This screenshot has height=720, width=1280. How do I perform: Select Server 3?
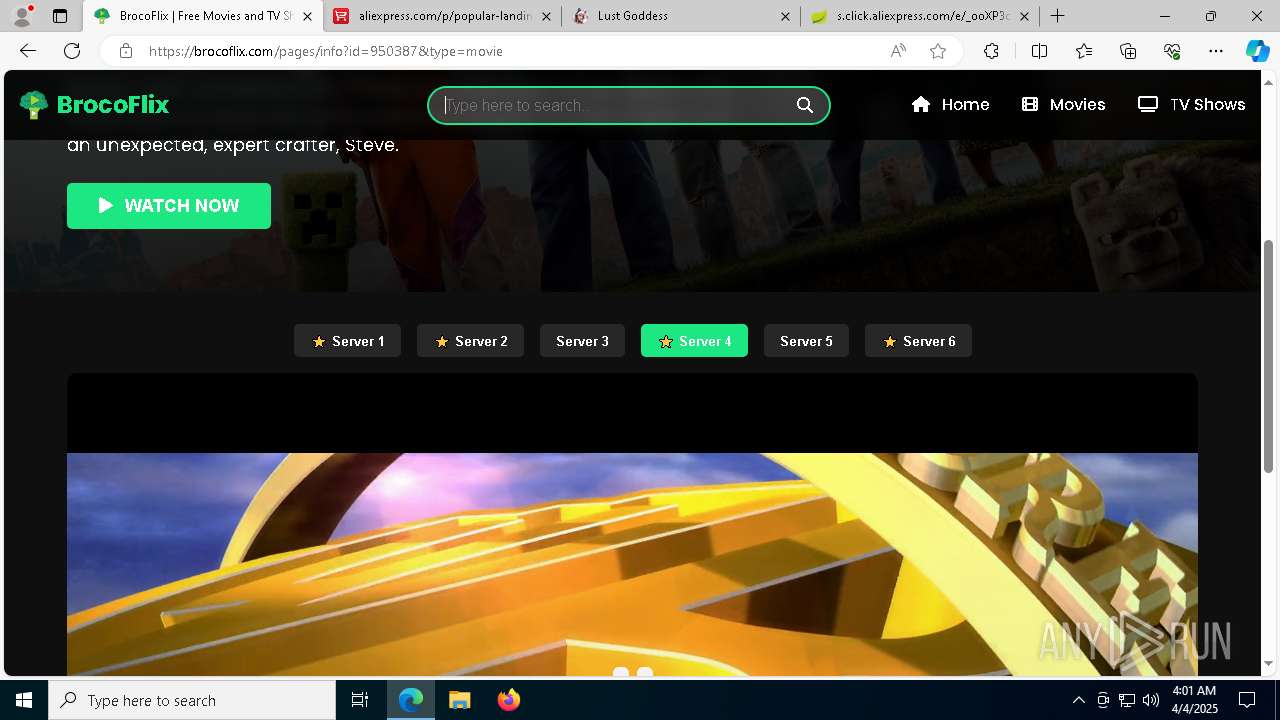pyautogui.click(x=582, y=341)
